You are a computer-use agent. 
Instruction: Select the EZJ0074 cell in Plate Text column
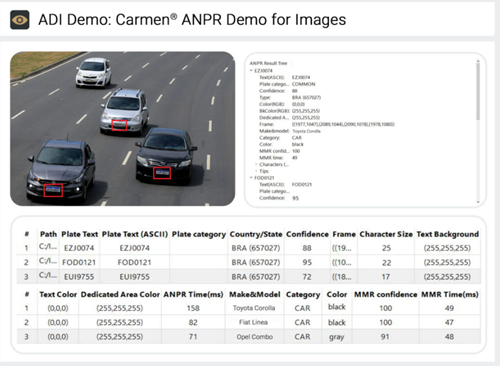point(79,248)
